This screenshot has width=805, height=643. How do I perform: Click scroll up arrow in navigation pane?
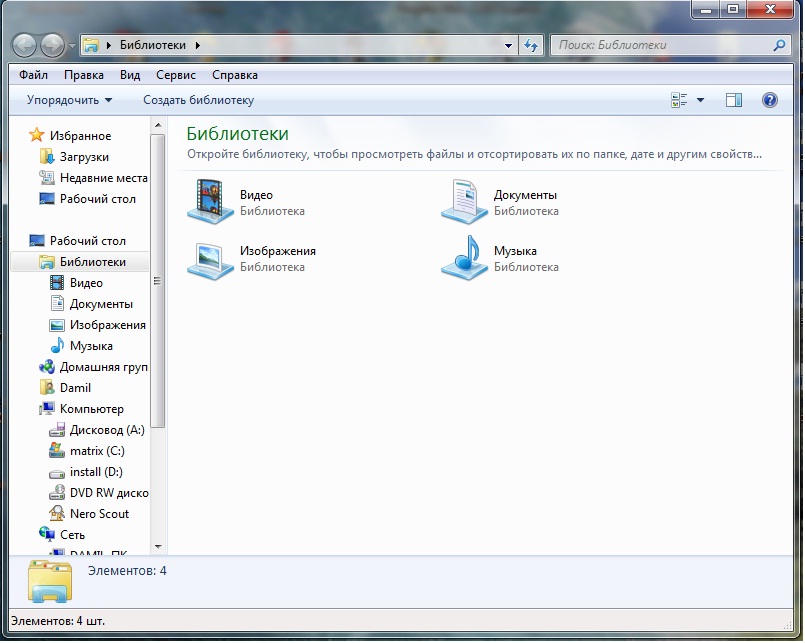pyautogui.click(x=158, y=125)
